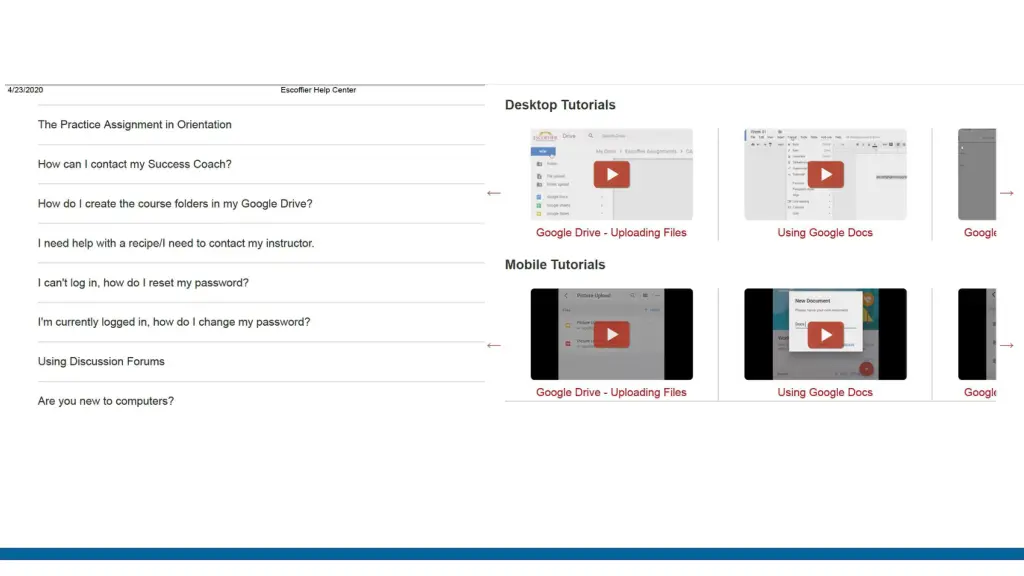Click the right arrow of Desktop Tutorials carousel
Screen dimensions: 1024x576
click(x=1006, y=193)
